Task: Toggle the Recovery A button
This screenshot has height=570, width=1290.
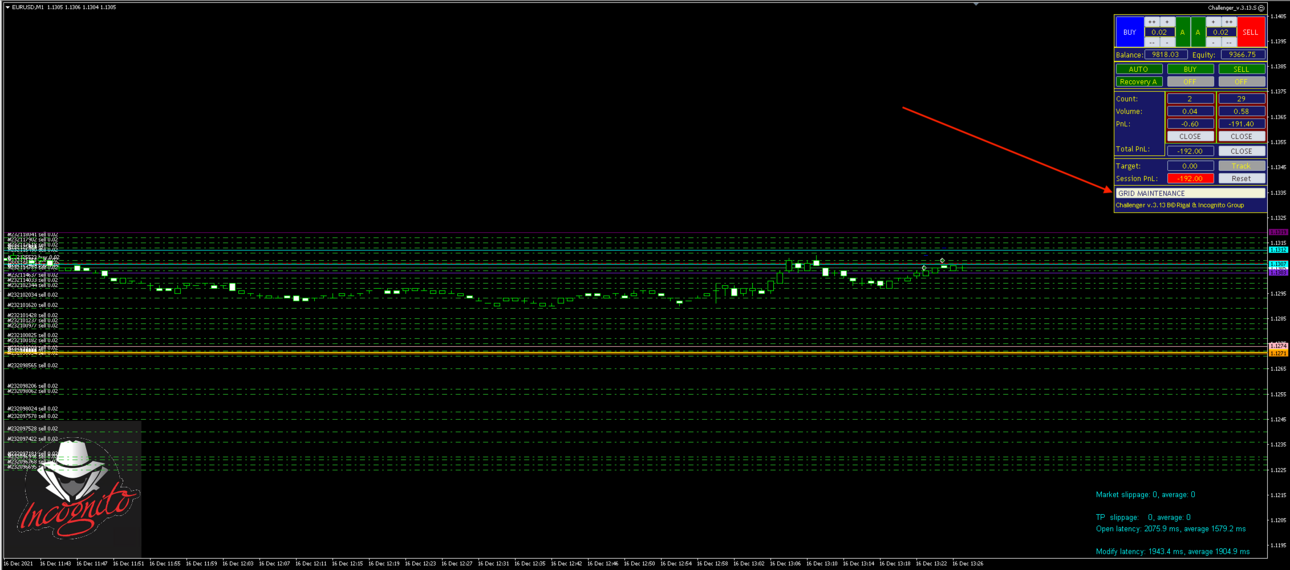Action: 1139,82
